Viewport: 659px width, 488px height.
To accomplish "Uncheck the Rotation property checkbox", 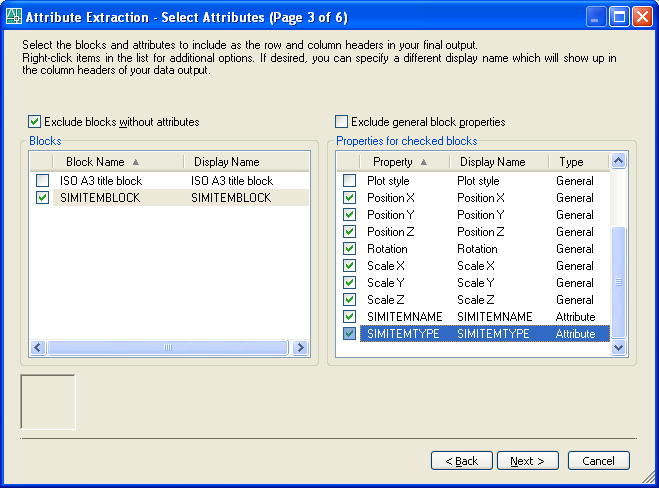I will pos(349,249).
